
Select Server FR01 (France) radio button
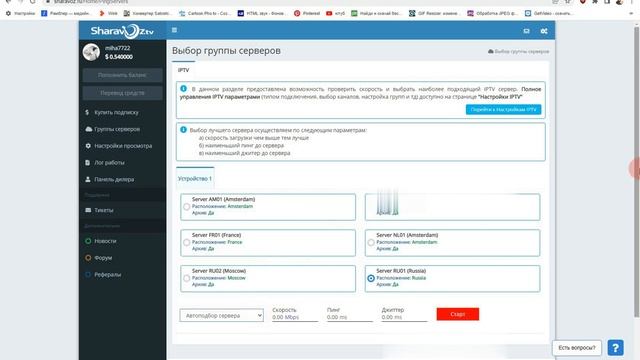coord(187,242)
